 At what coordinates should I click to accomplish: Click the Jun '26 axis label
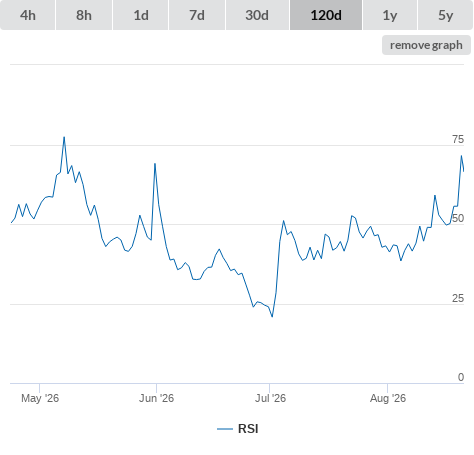click(156, 398)
